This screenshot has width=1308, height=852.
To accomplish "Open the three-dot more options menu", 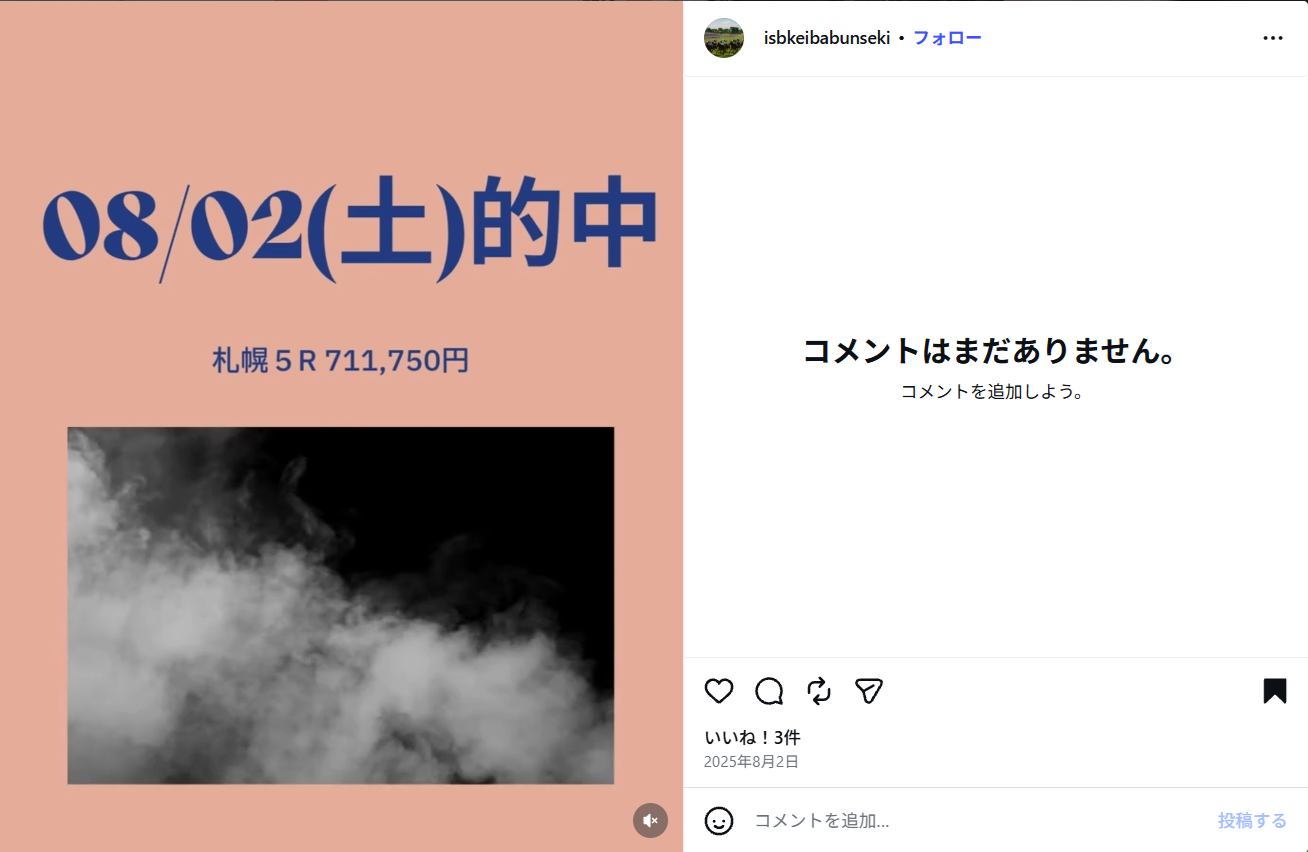I will [x=1273, y=38].
